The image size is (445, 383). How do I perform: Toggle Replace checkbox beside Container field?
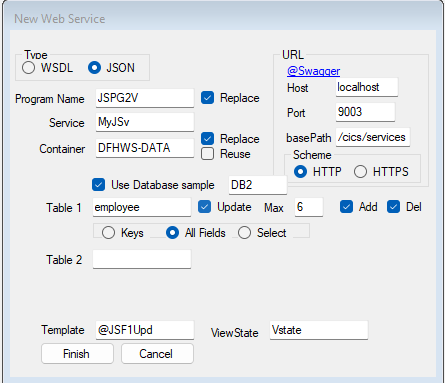[x=207, y=138]
